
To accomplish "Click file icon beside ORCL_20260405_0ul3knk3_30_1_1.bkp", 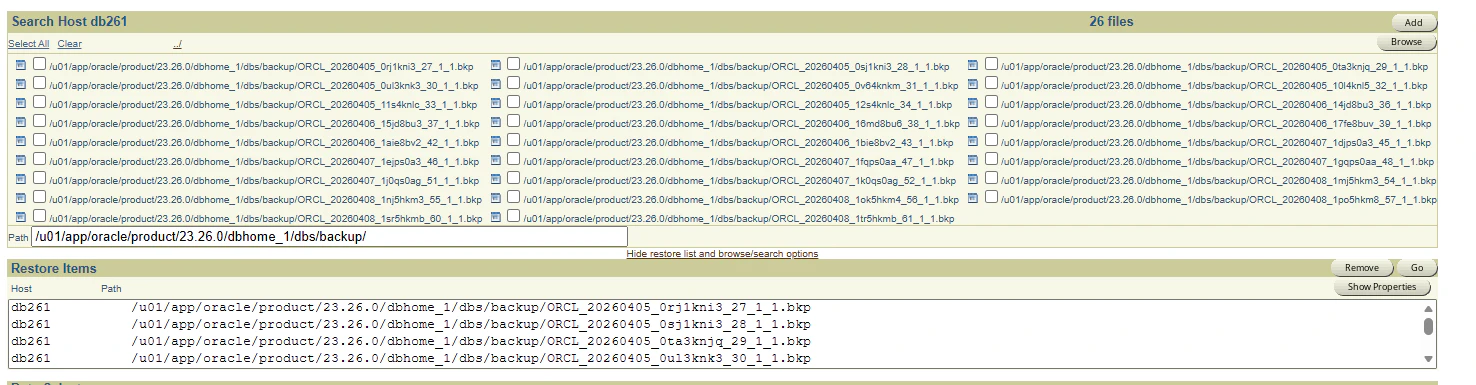I will [x=21, y=84].
